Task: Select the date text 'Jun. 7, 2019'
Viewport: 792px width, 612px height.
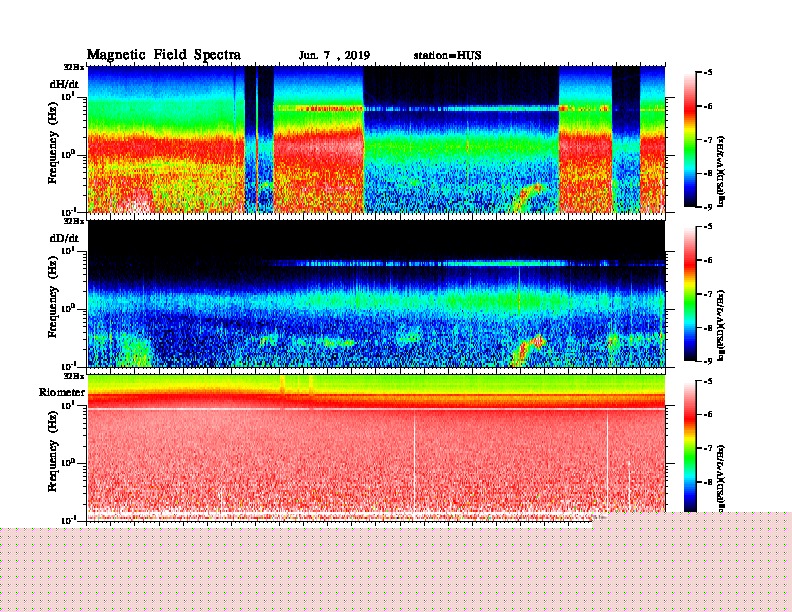Action: [x=334, y=56]
